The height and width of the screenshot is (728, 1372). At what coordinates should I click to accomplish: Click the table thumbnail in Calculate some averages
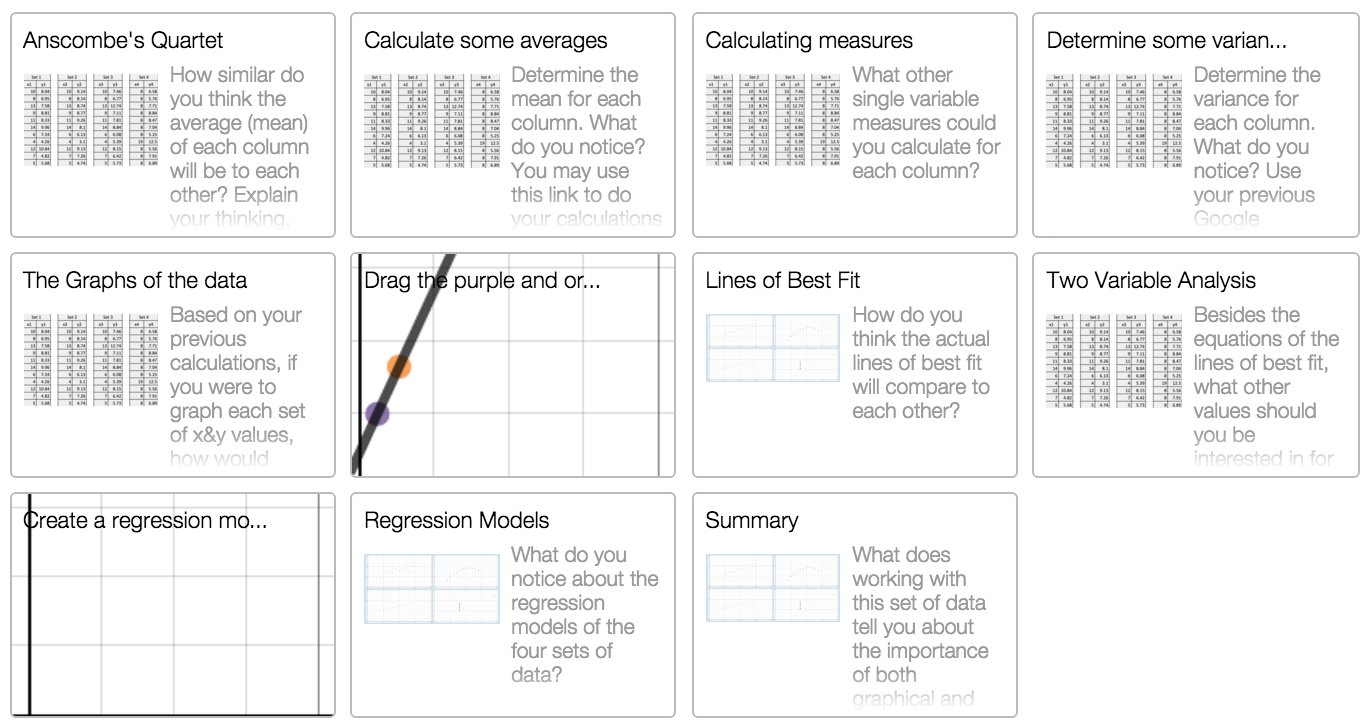pos(432,122)
